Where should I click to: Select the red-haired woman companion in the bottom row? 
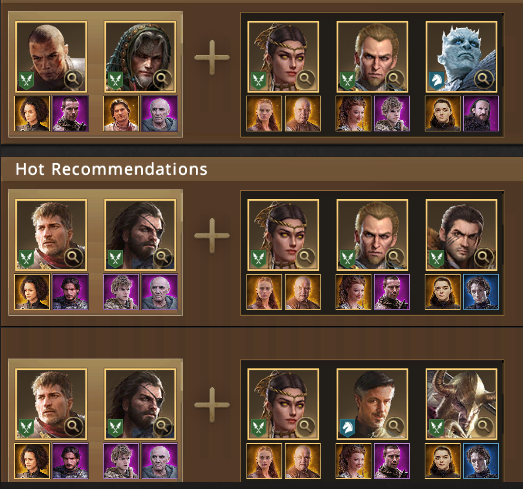click(x=264, y=461)
